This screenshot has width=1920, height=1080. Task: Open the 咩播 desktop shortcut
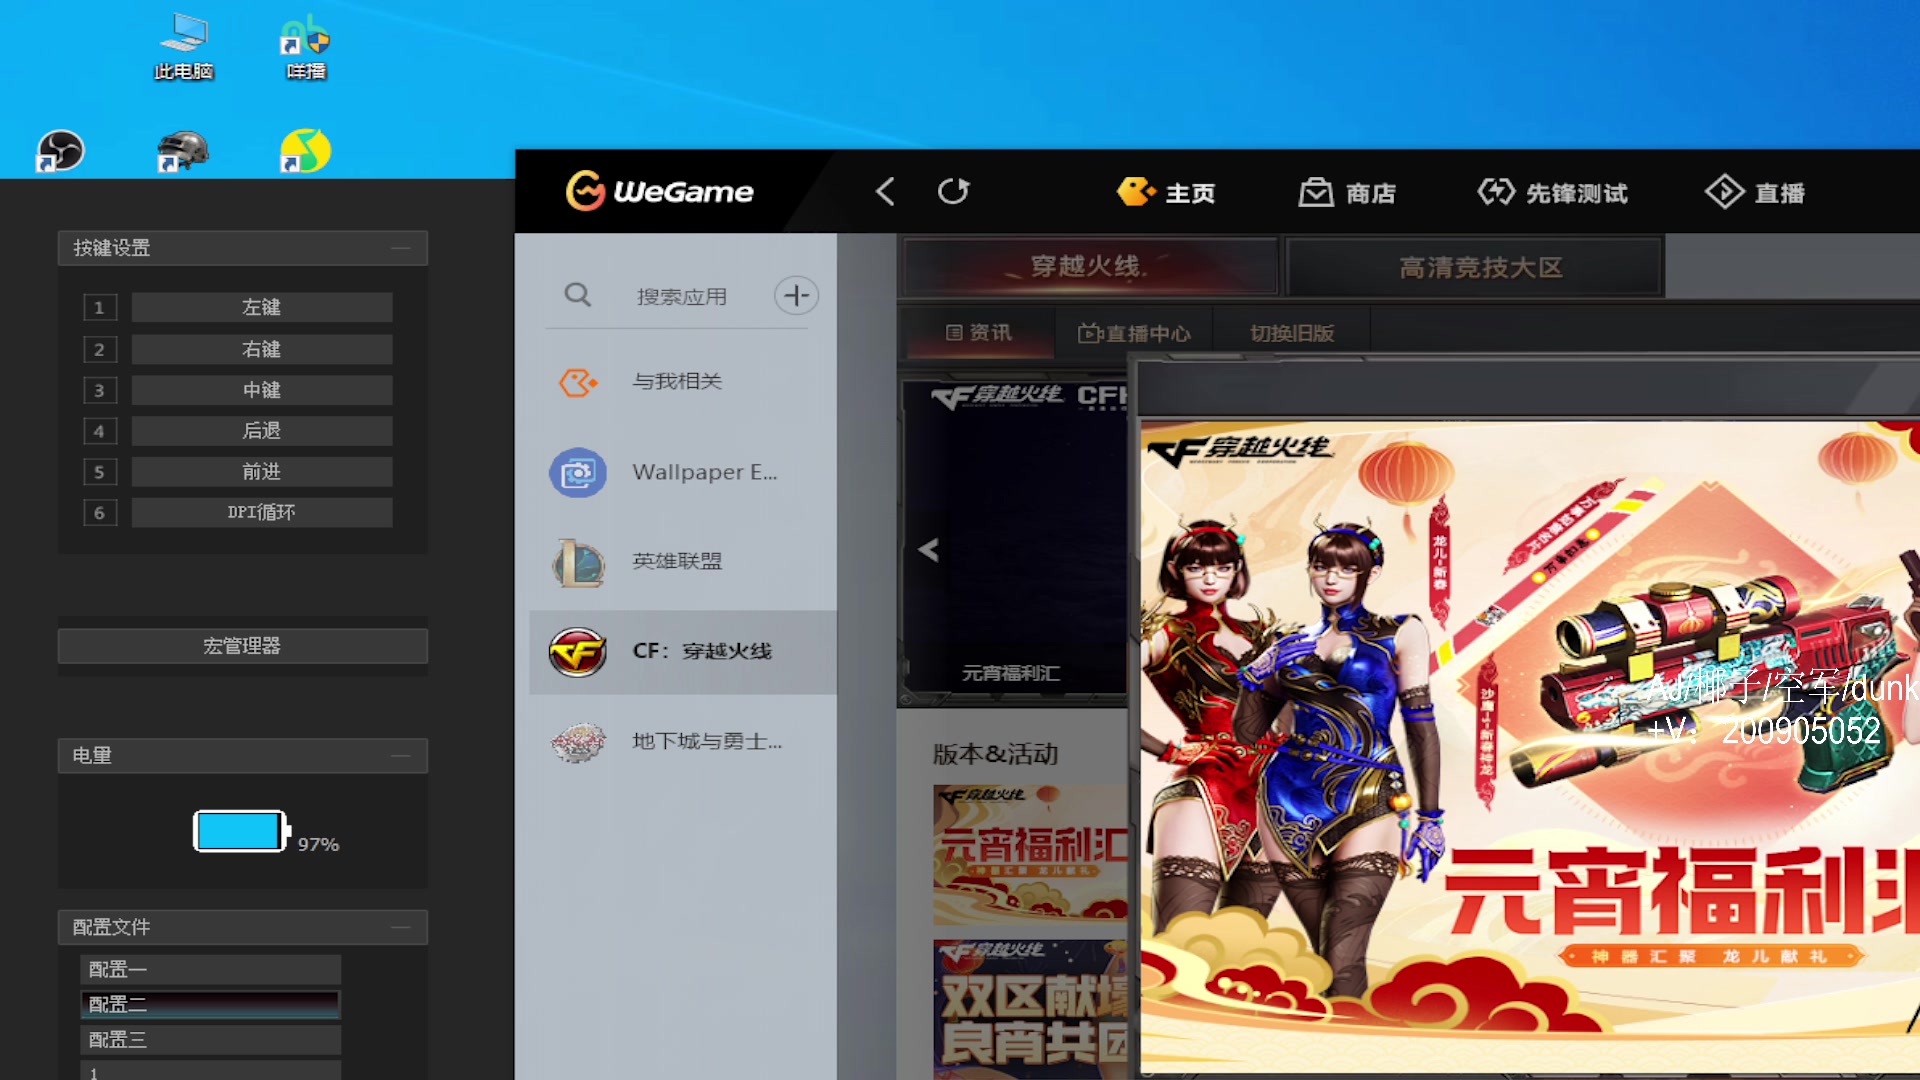point(305,46)
